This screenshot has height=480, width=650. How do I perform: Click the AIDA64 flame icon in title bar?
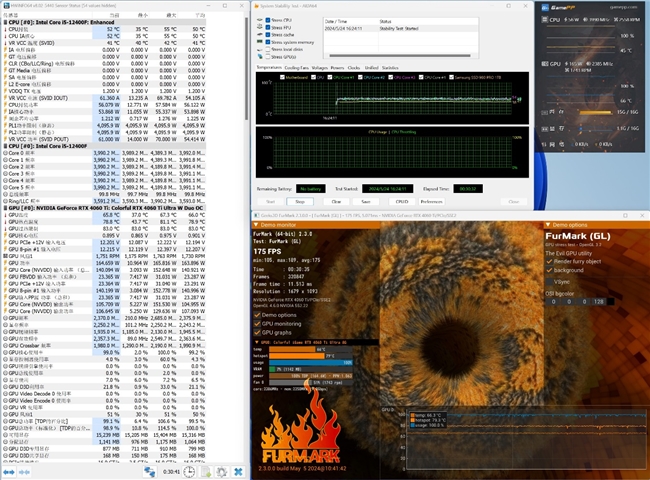coord(257,6)
